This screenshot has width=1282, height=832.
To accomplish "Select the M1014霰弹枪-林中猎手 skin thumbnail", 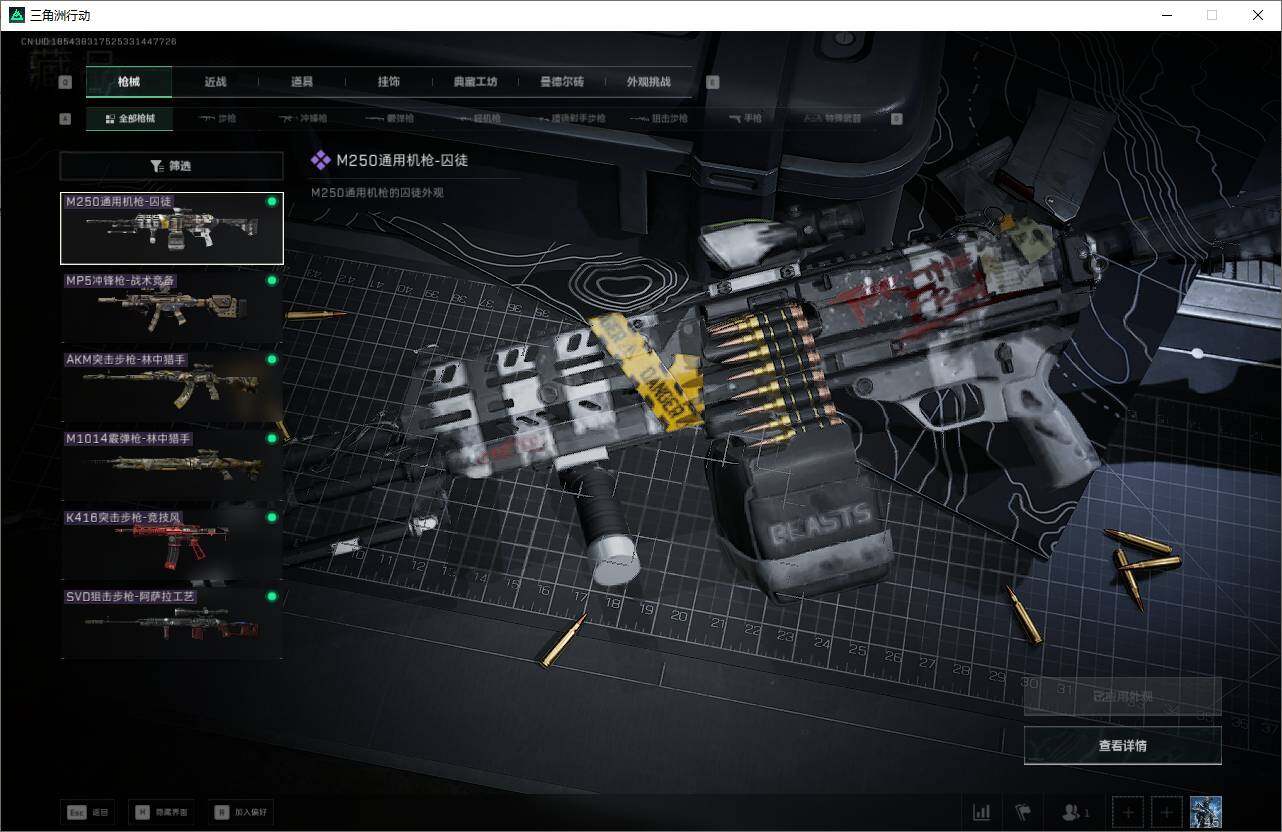I will tap(172, 465).
